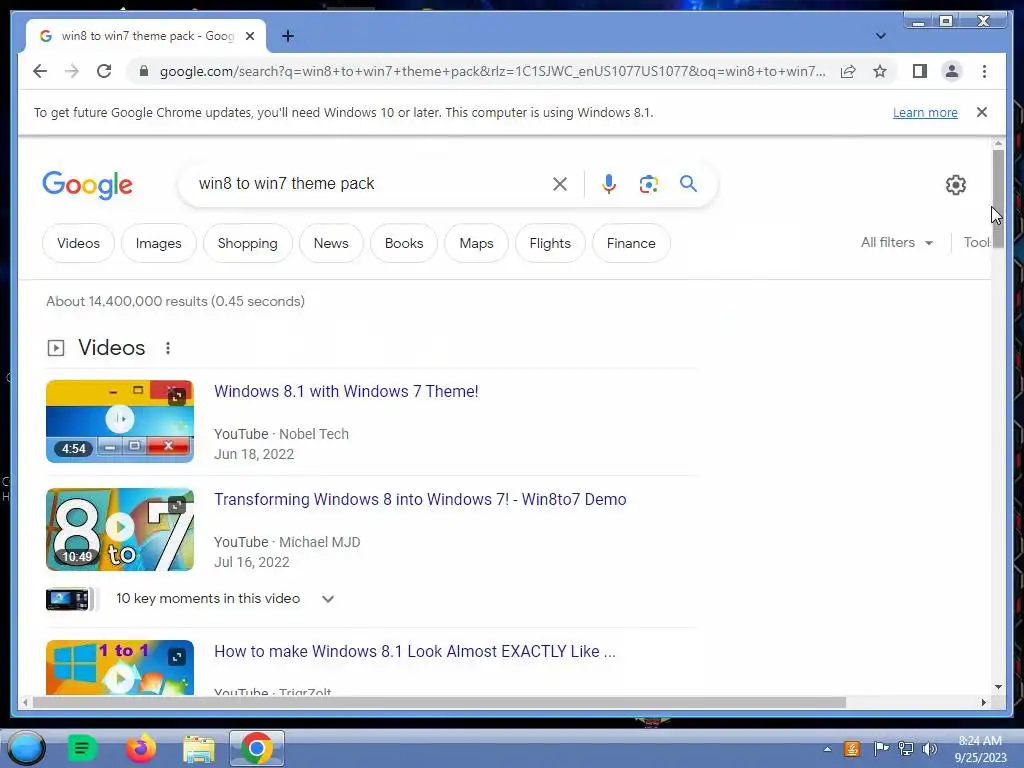The height and width of the screenshot is (768, 1024).
Task: Filter results by Books
Action: click(x=404, y=243)
